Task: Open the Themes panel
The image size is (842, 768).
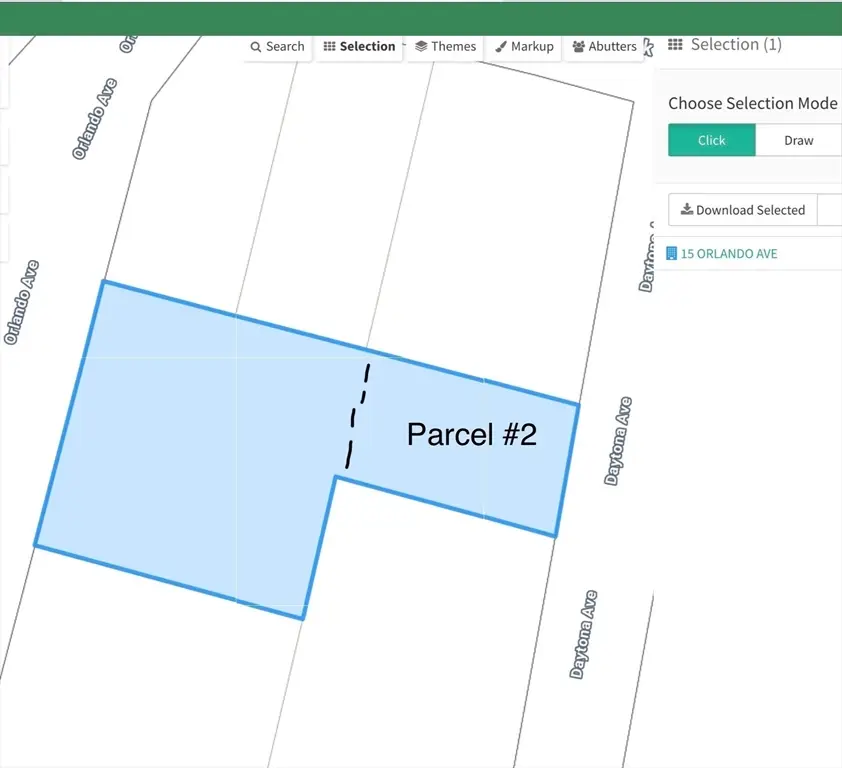Action: [444, 46]
